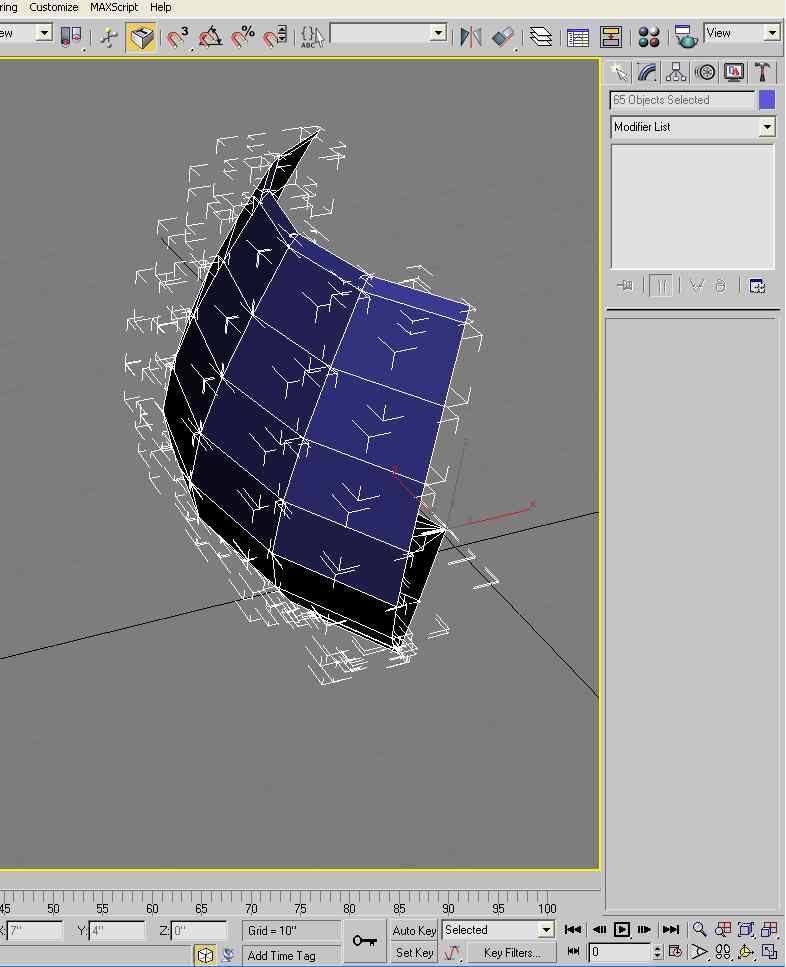Open the Material Editor
Viewport: 786px width, 967px height.
[649, 37]
